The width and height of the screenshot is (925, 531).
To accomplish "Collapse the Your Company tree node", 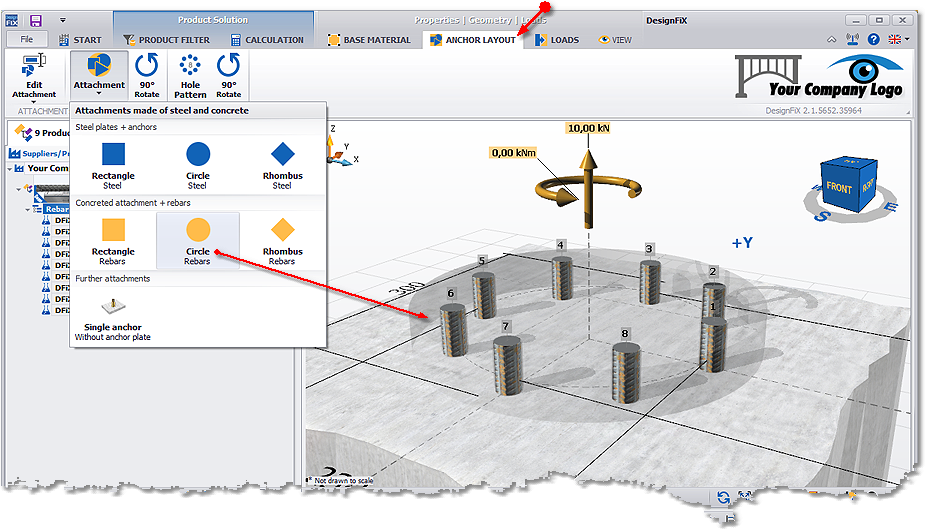I will coord(10,169).
